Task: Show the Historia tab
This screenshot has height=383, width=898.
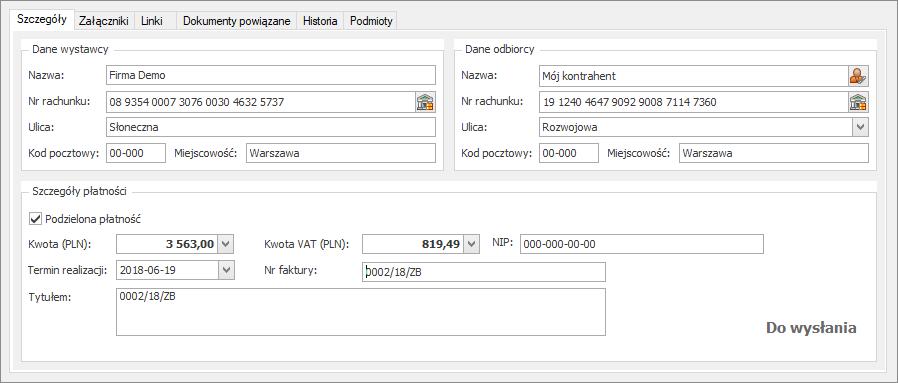Action: click(320, 21)
